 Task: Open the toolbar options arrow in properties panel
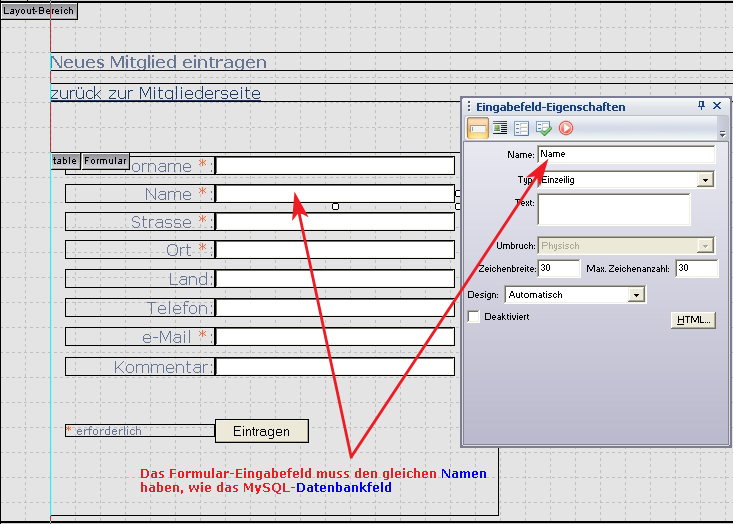click(722, 133)
